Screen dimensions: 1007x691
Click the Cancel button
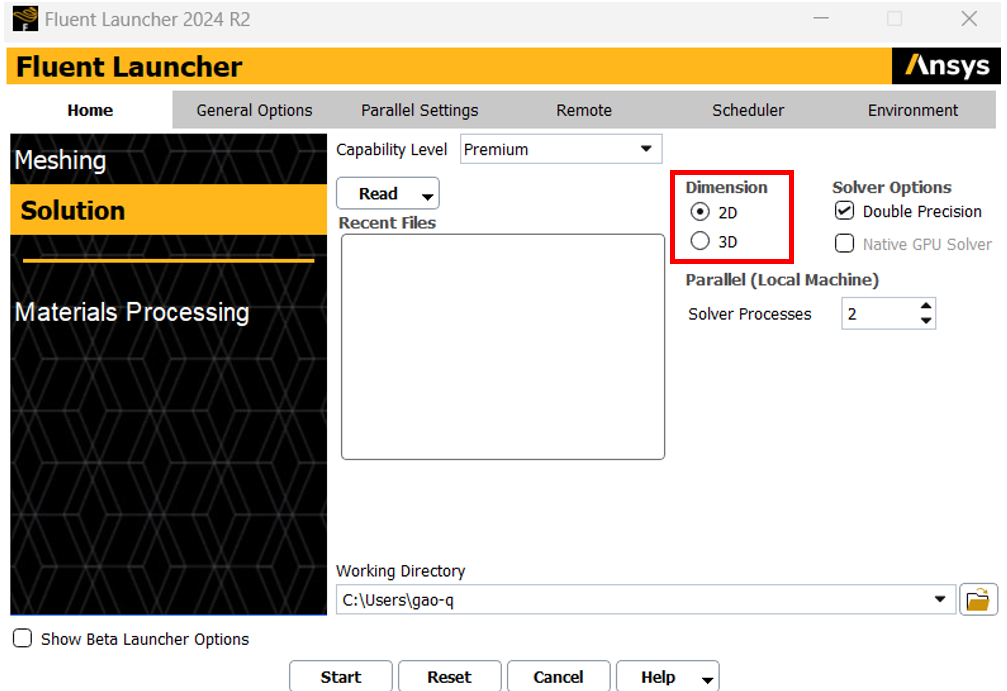(x=558, y=676)
